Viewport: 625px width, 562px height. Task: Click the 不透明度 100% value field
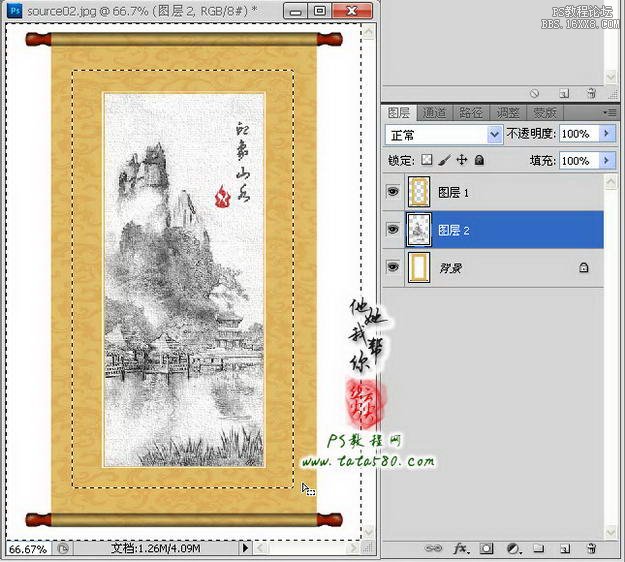(x=579, y=134)
